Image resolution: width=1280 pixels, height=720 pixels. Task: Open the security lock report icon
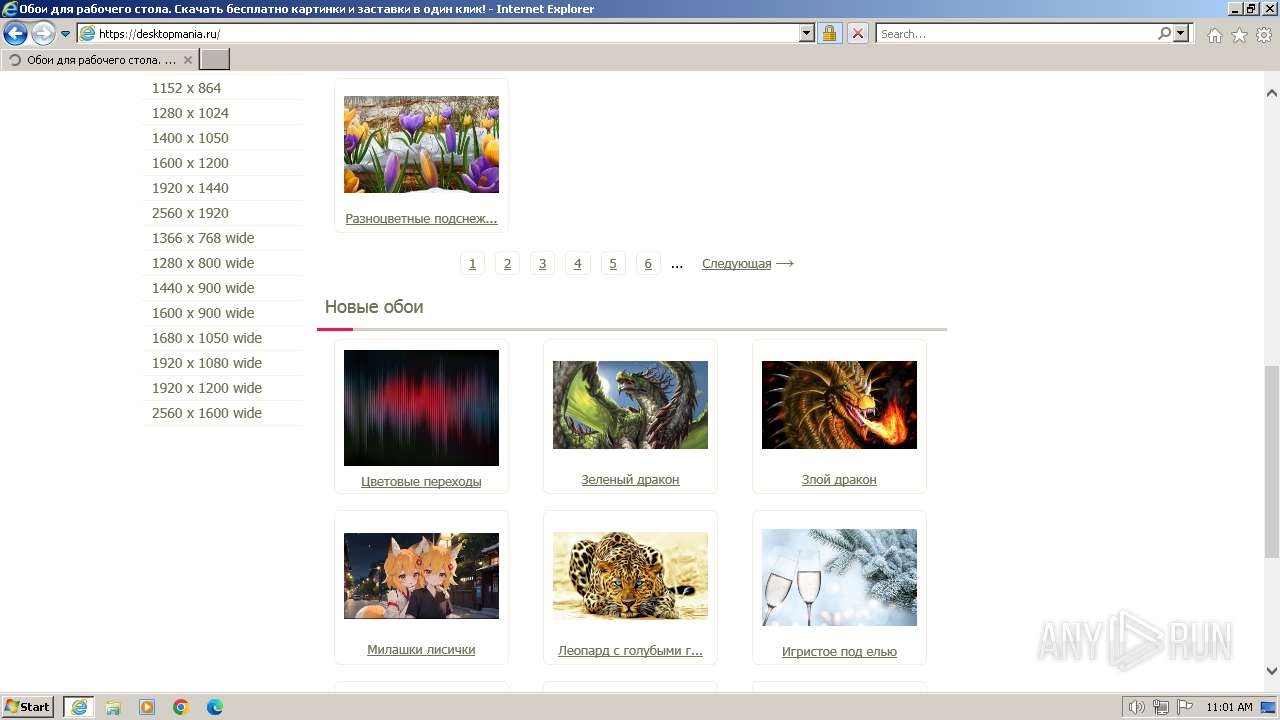point(829,33)
